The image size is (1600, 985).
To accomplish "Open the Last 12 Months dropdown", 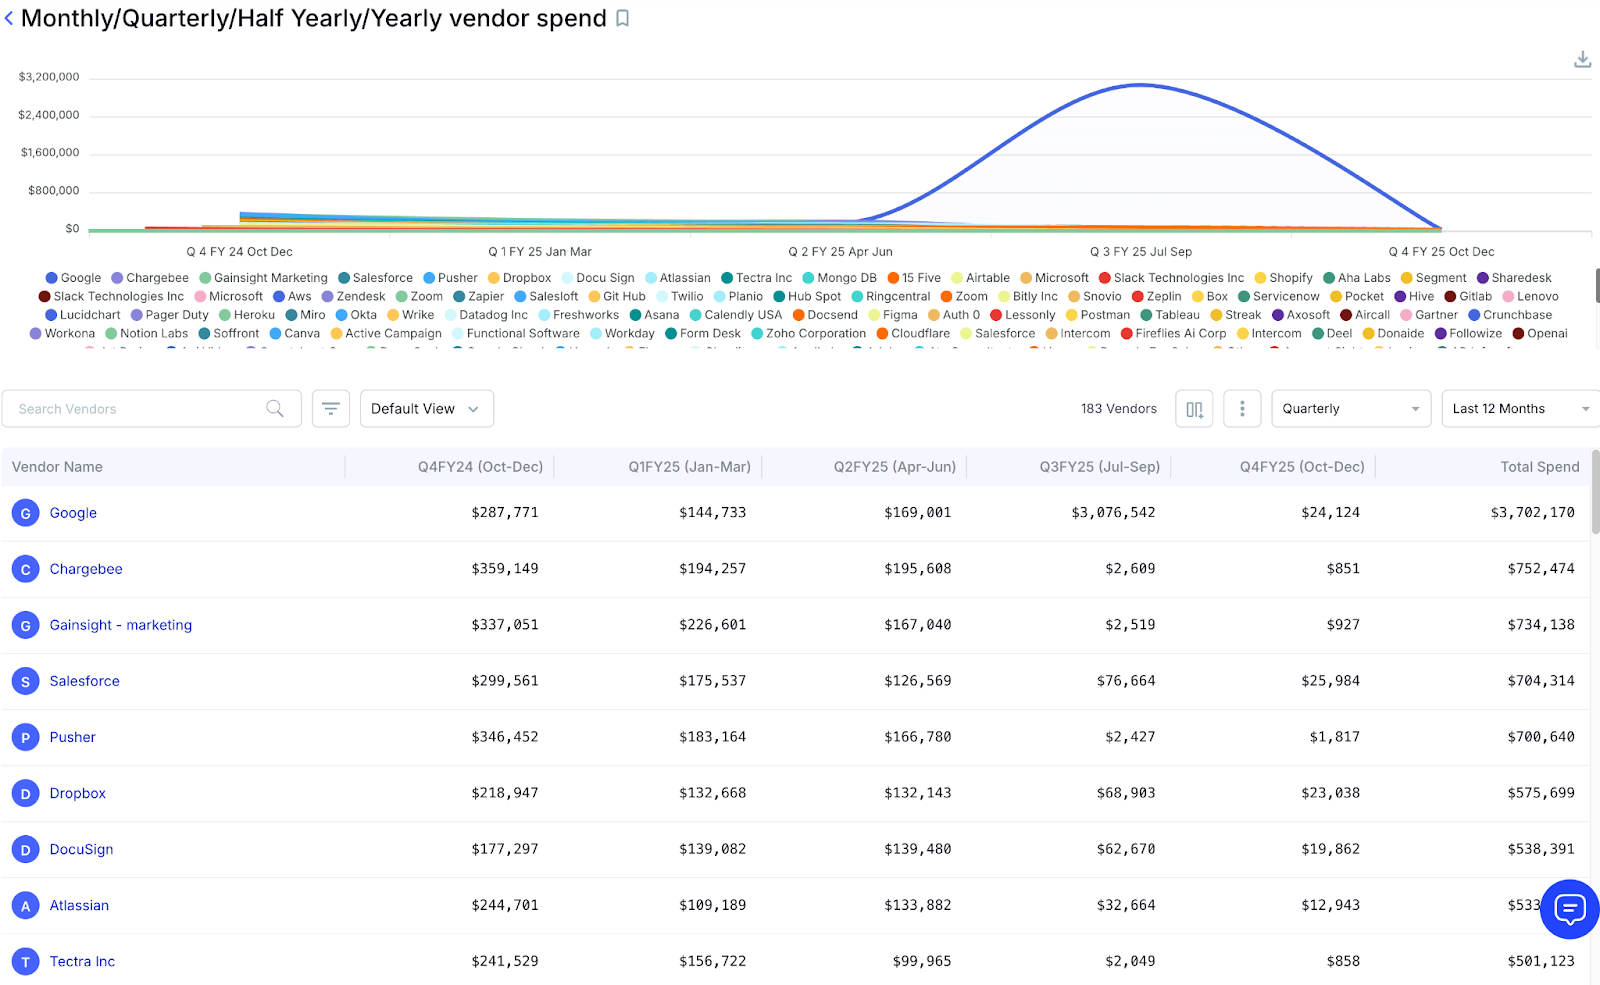I will [1518, 408].
